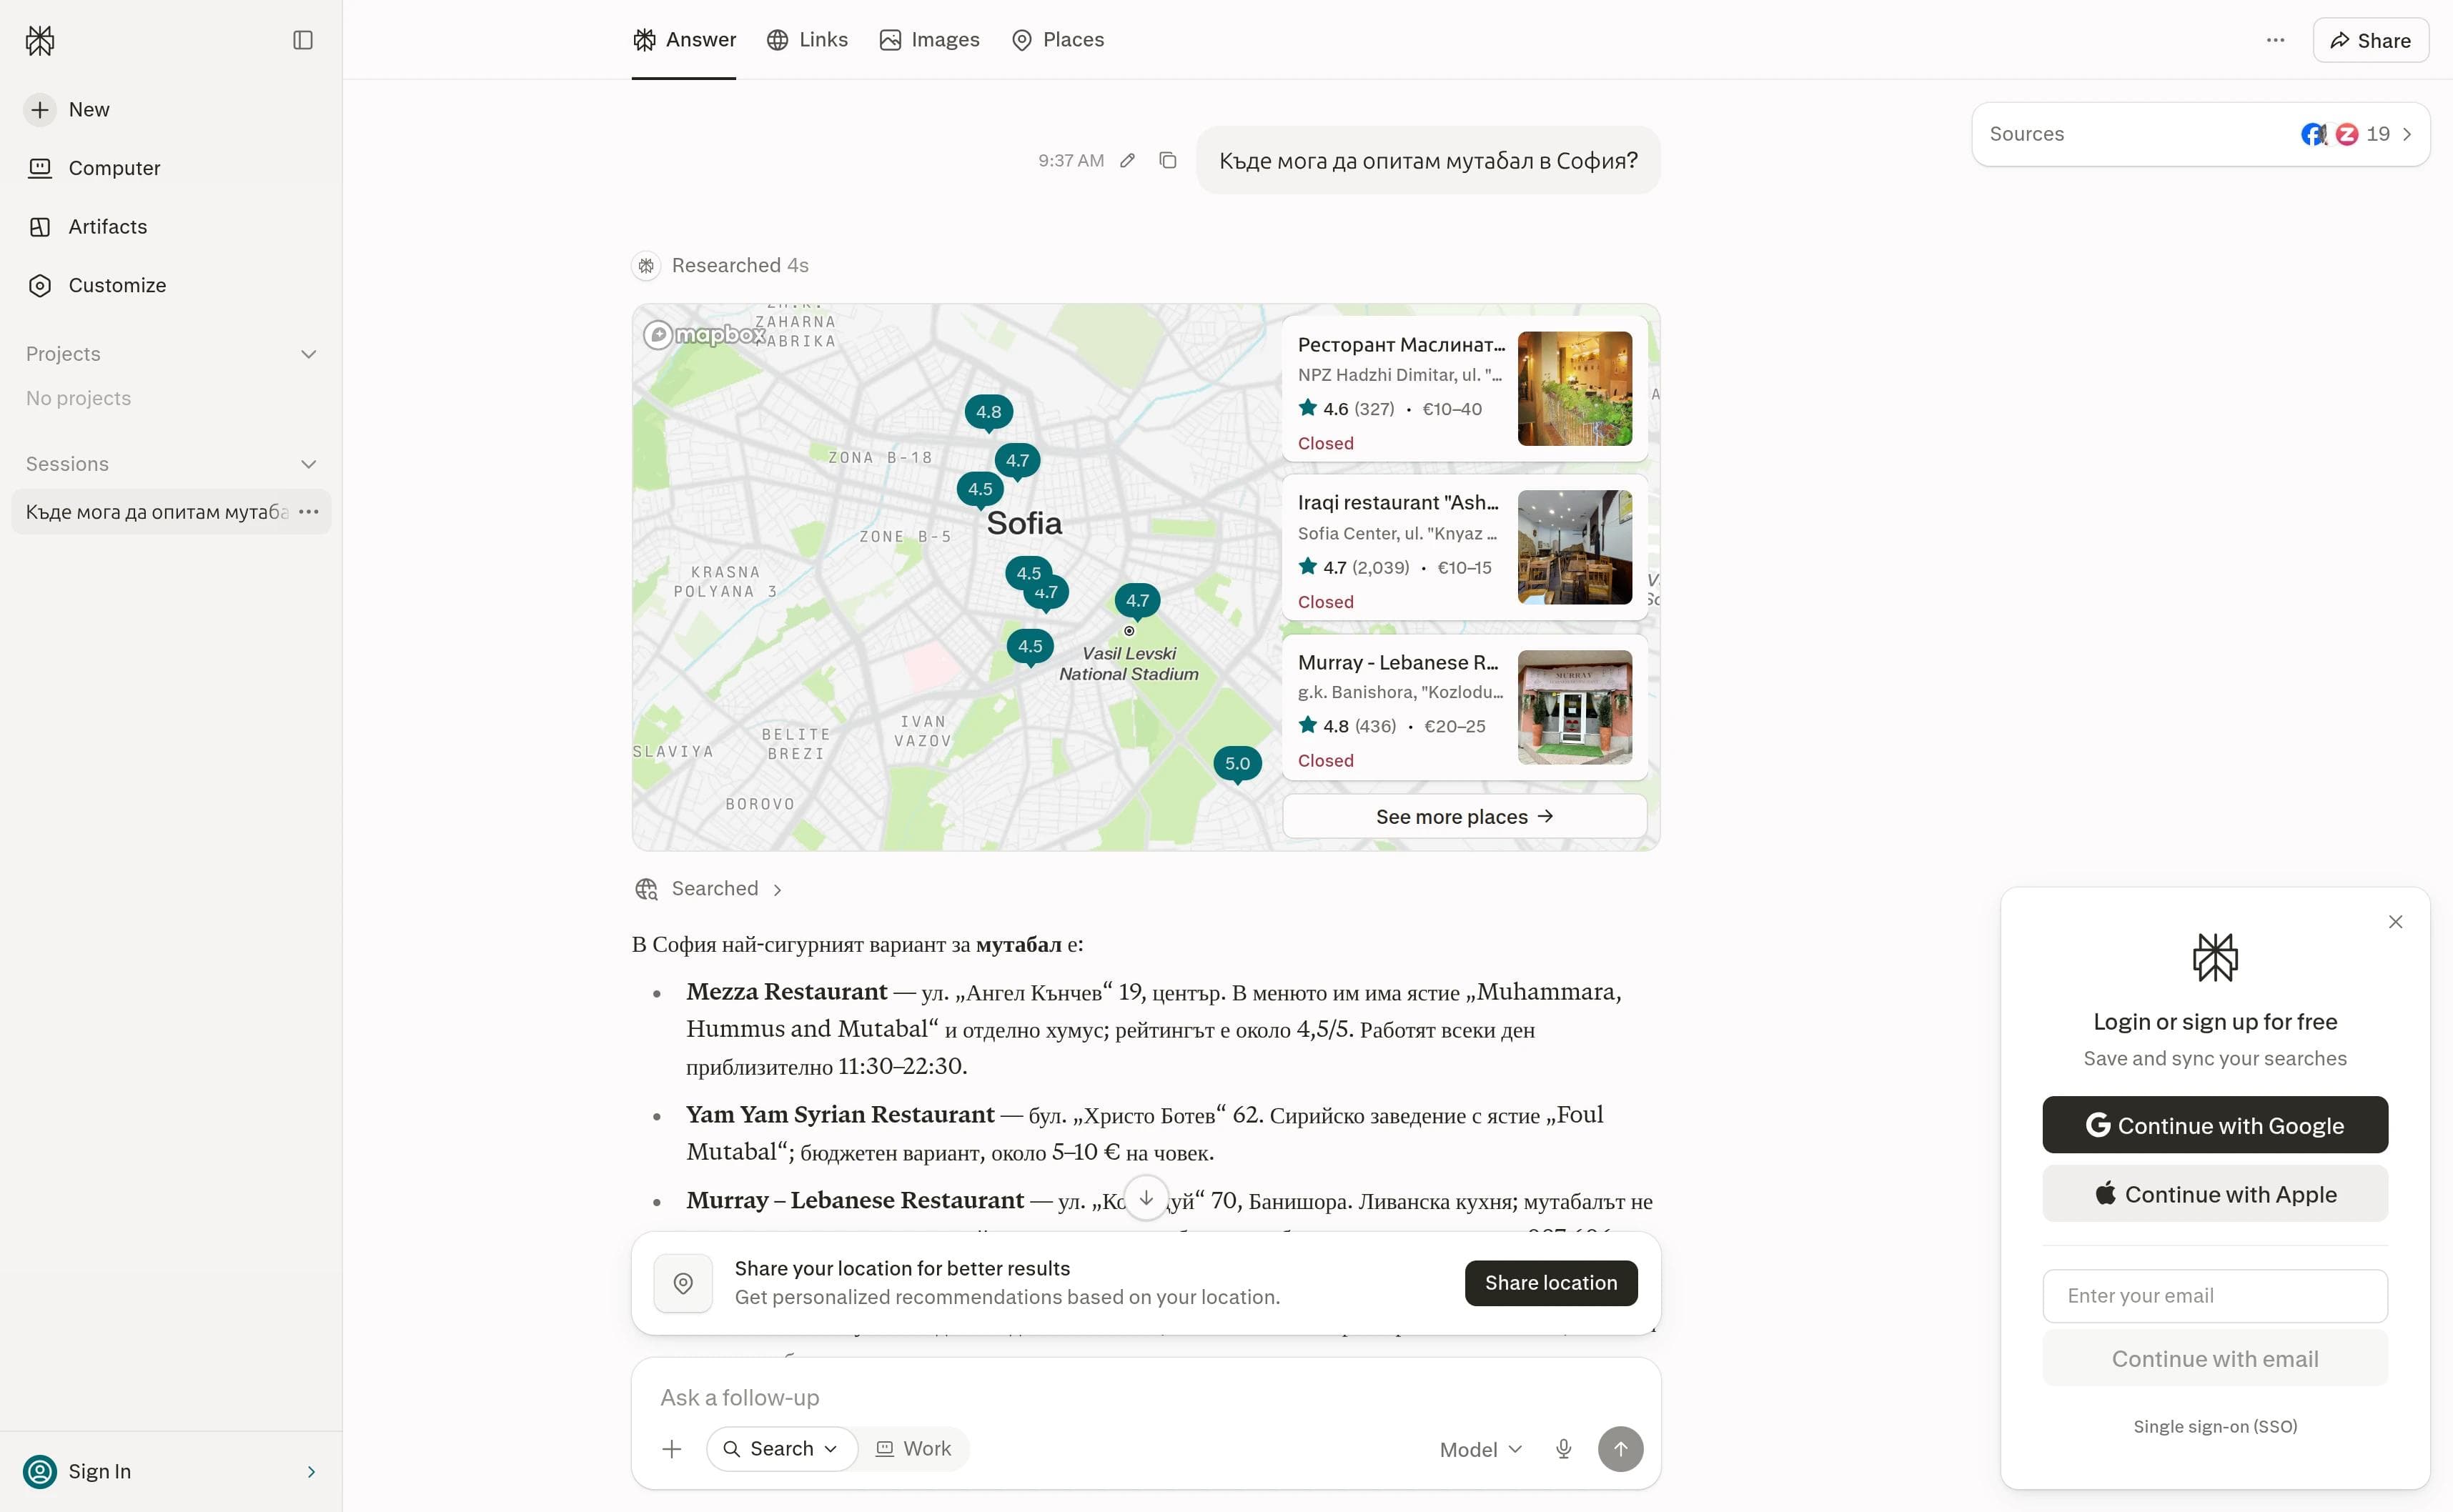Click Share location button
This screenshot has height=1512, width=2453.
(x=1551, y=1283)
